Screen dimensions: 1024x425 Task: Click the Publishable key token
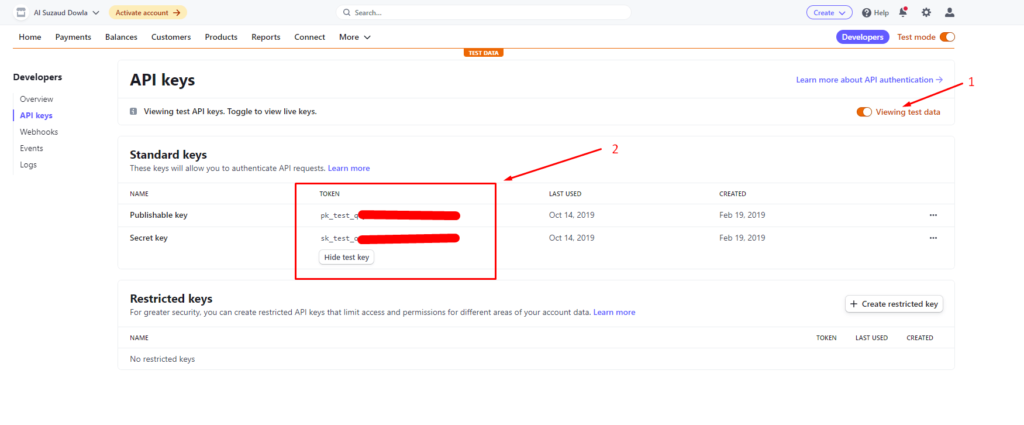point(390,215)
